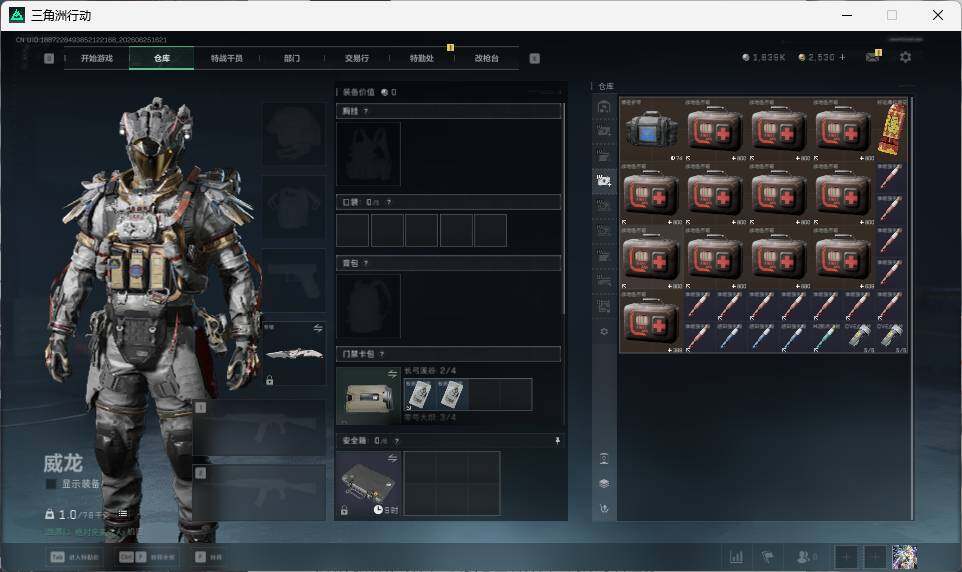The image size is (962, 572).
Task: Click second plus squad invite slot
Action: [875, 557]
